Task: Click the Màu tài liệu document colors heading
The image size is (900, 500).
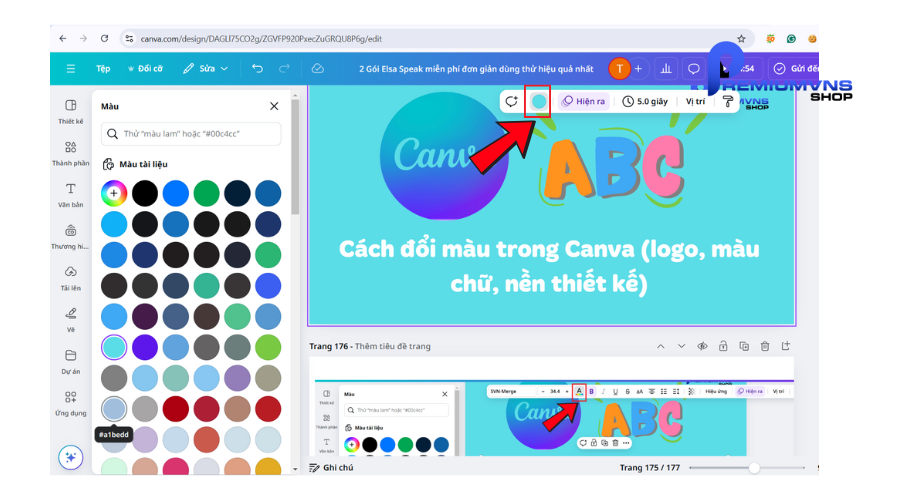Action: [x=143, y=164]
